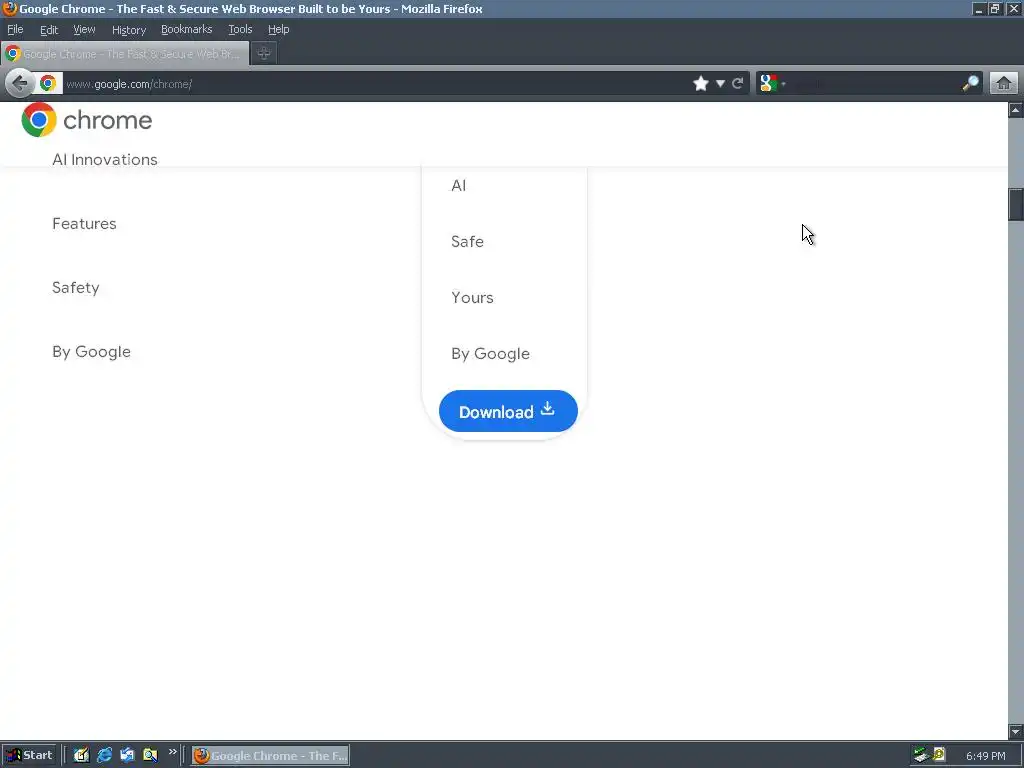Click the magnifier search icon
This screenshot has width=1024, height=768.
[970, 84]
